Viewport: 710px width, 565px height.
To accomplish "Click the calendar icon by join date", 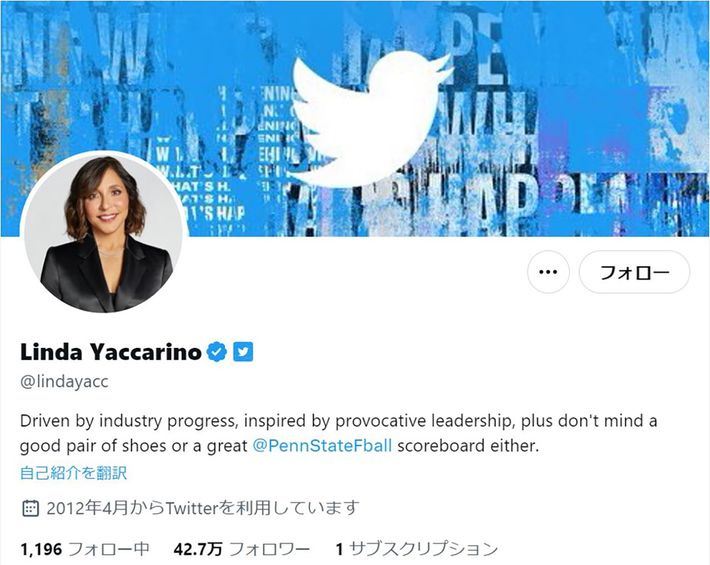I will [x=30, y=508].
